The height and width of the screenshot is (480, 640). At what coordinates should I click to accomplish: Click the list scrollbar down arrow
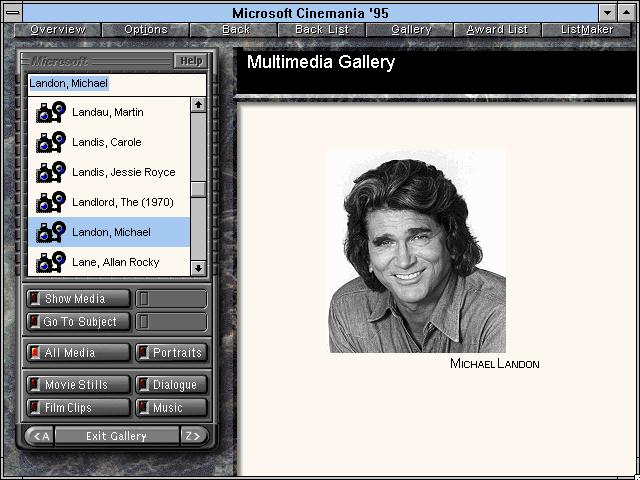pos(198,269)
